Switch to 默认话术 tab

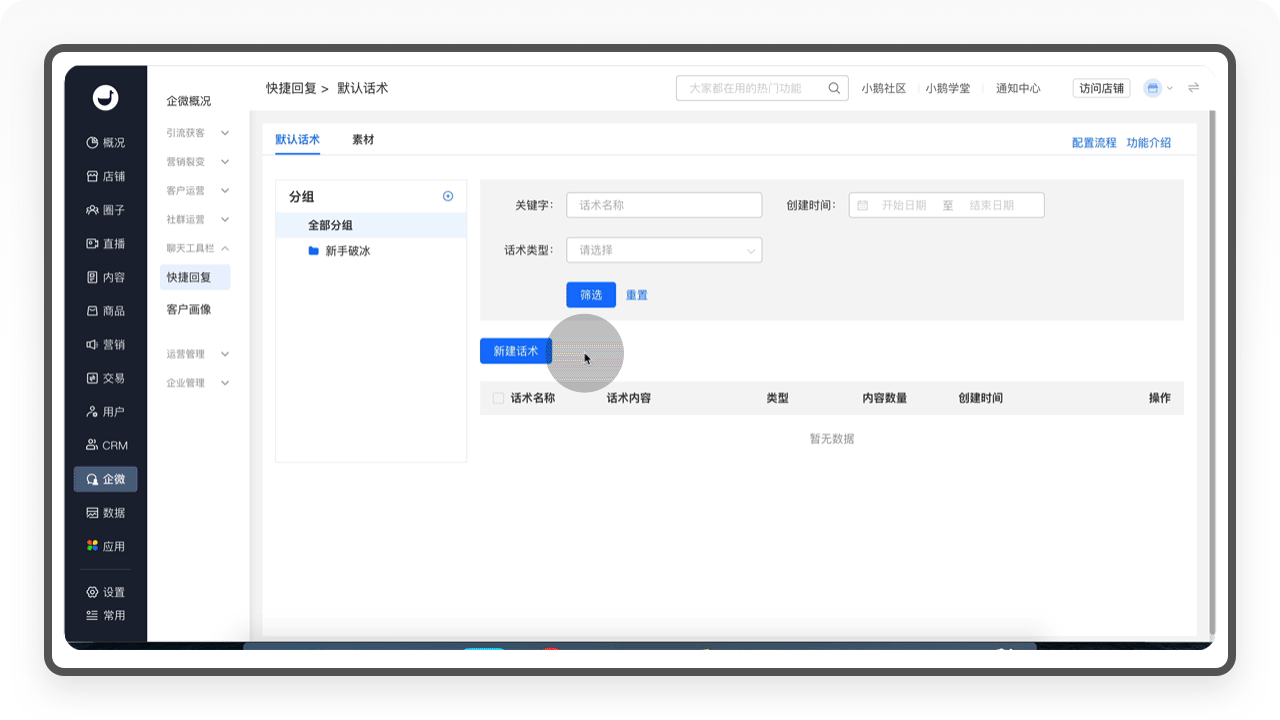point(297,140)
